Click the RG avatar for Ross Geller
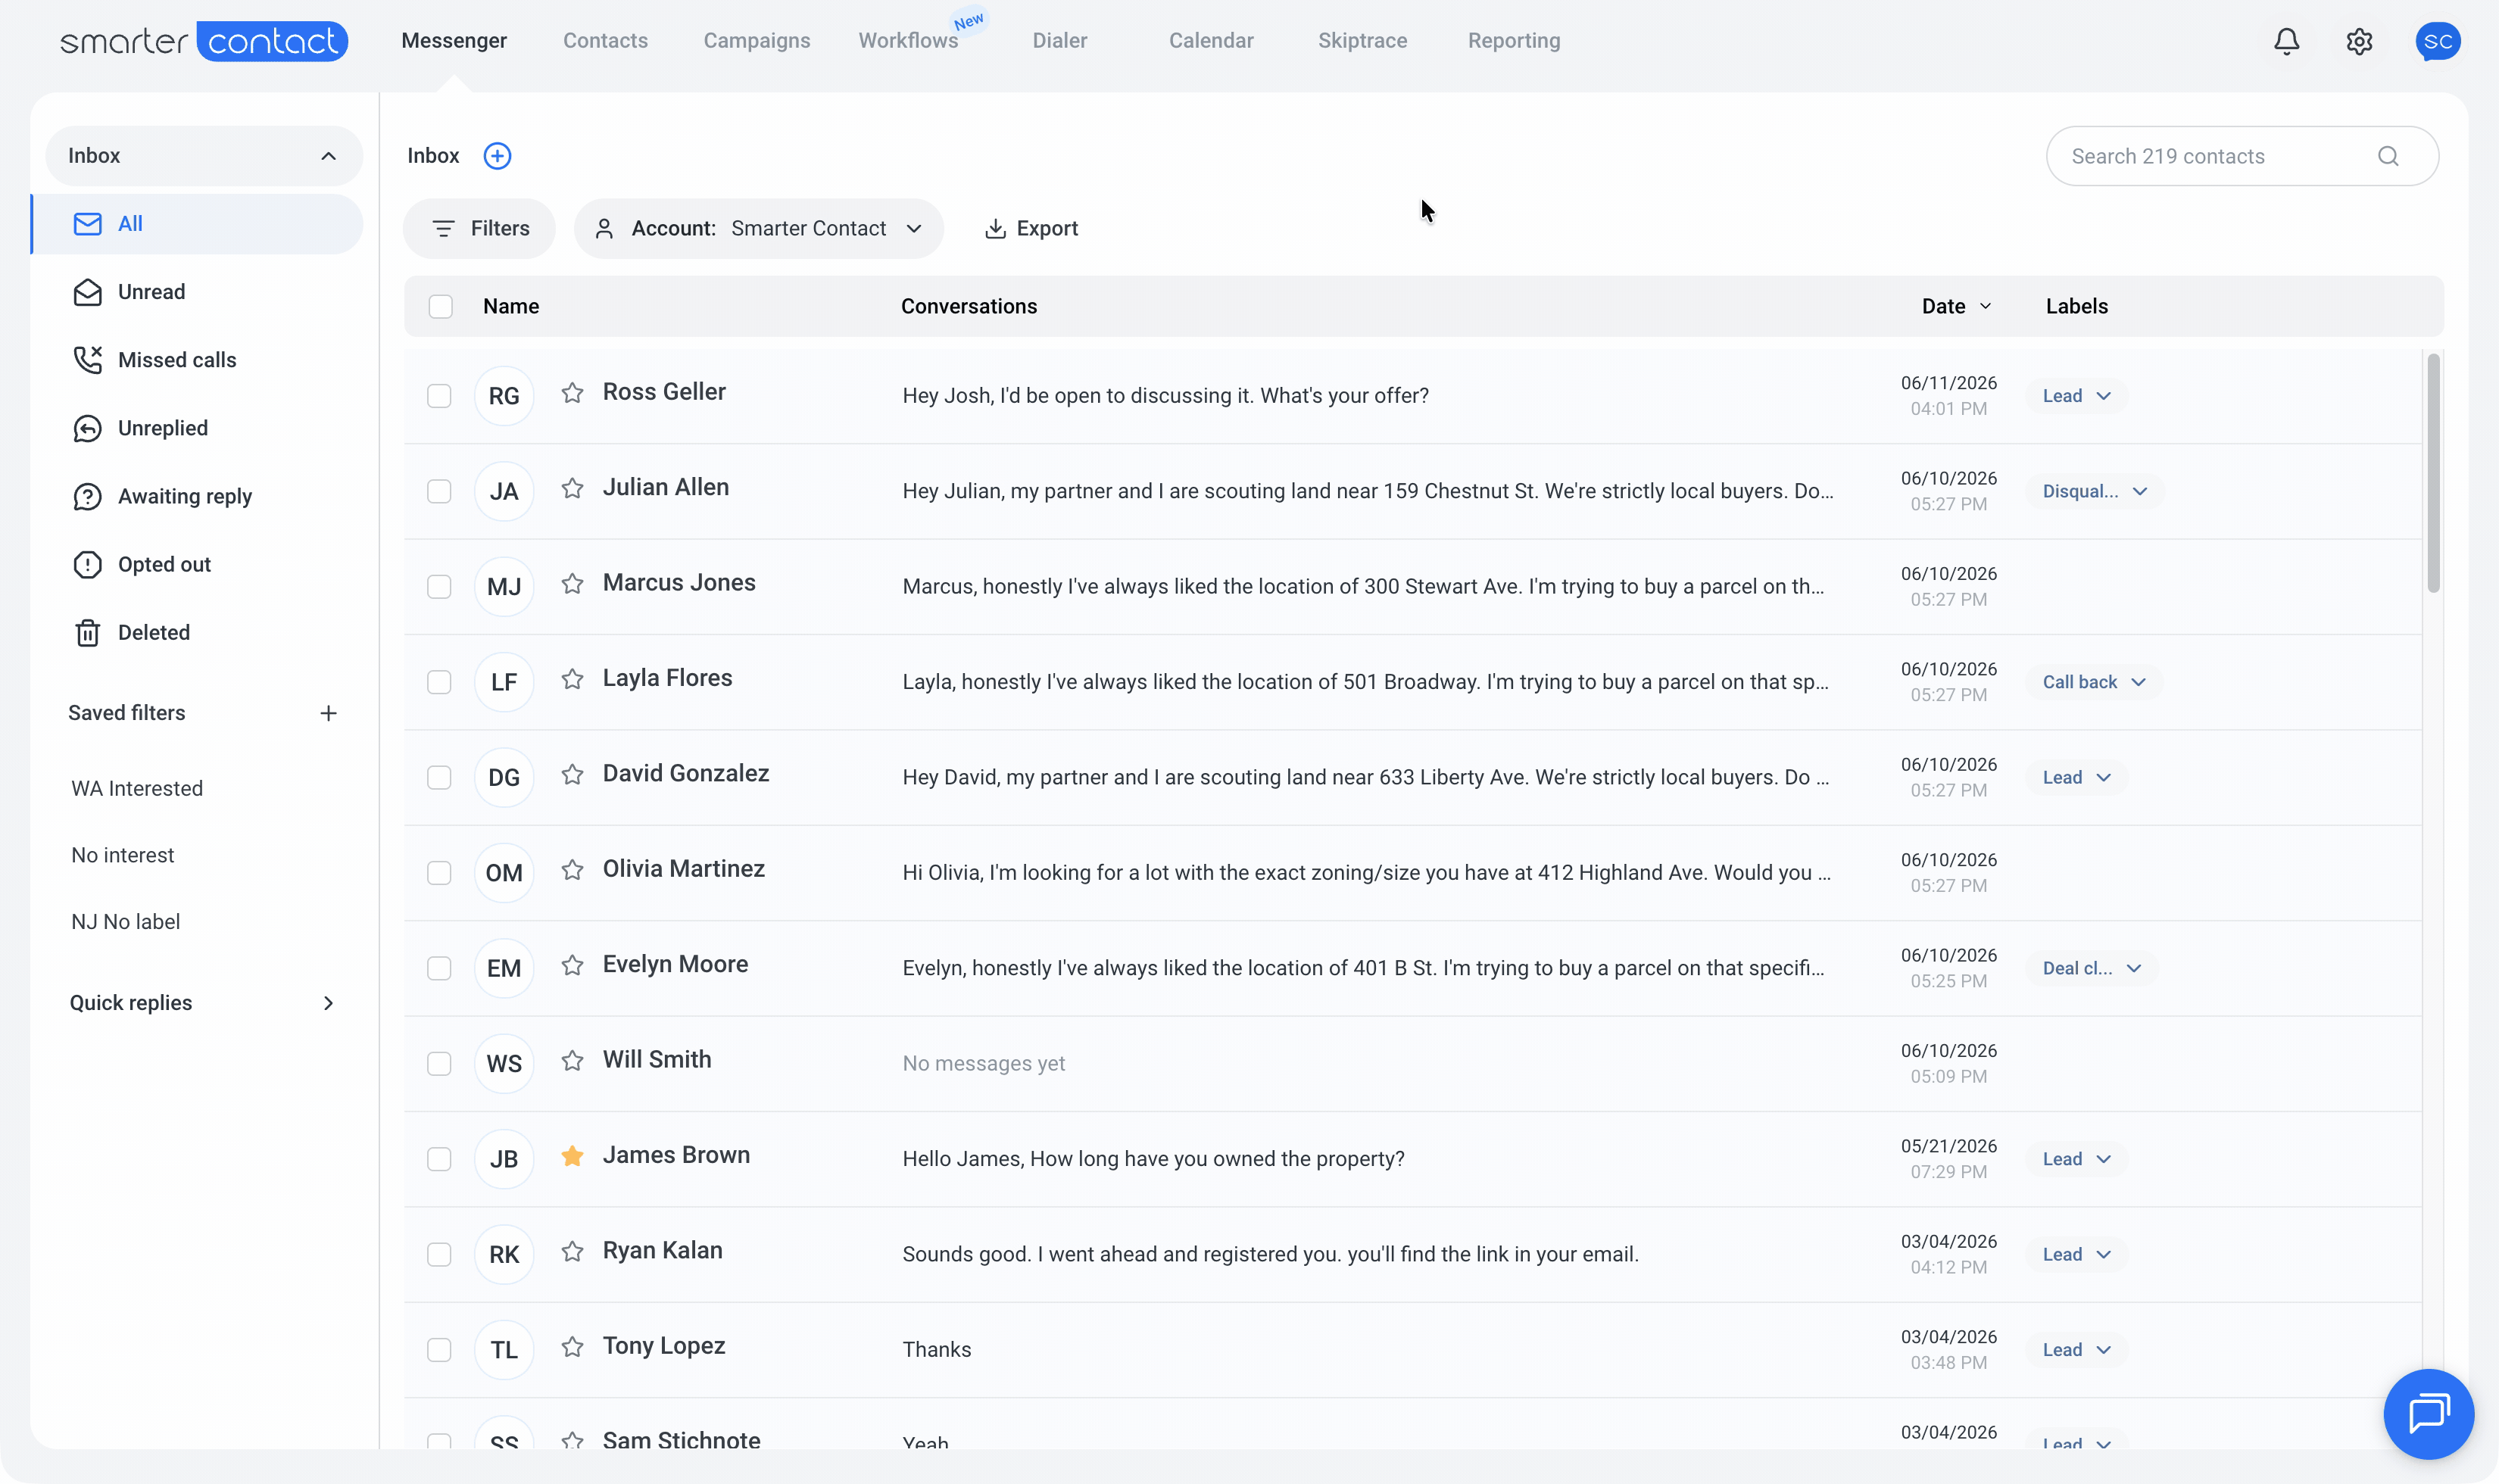2499x1484 pixels. [504, 396]
